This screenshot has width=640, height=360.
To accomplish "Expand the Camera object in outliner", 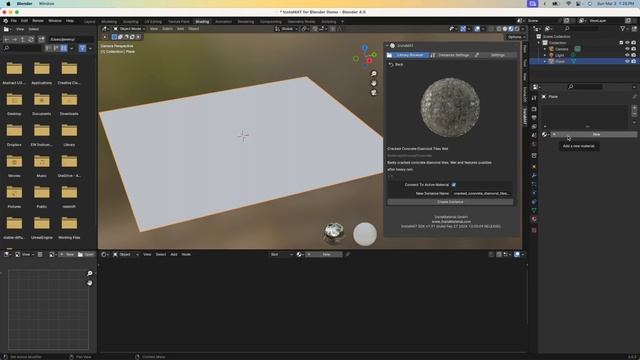I will 544,49.
